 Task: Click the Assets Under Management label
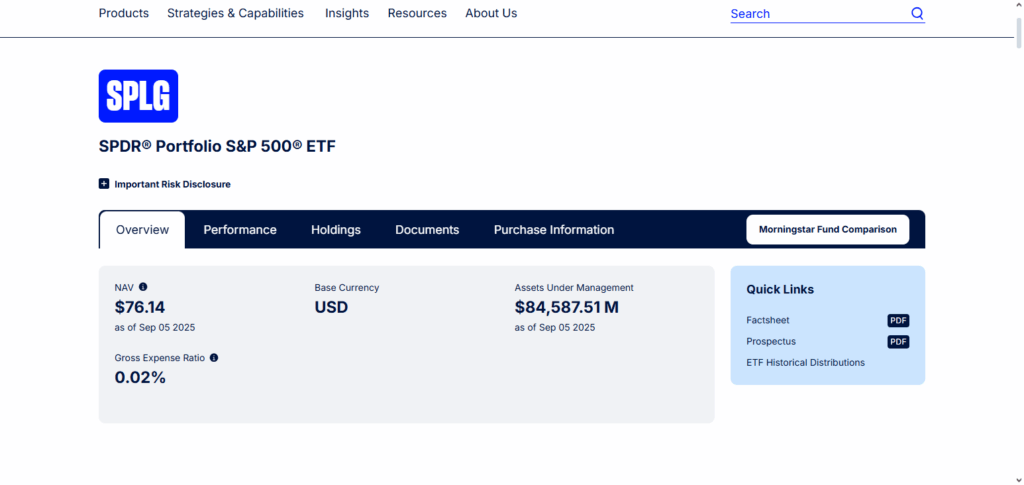(574, 287)
